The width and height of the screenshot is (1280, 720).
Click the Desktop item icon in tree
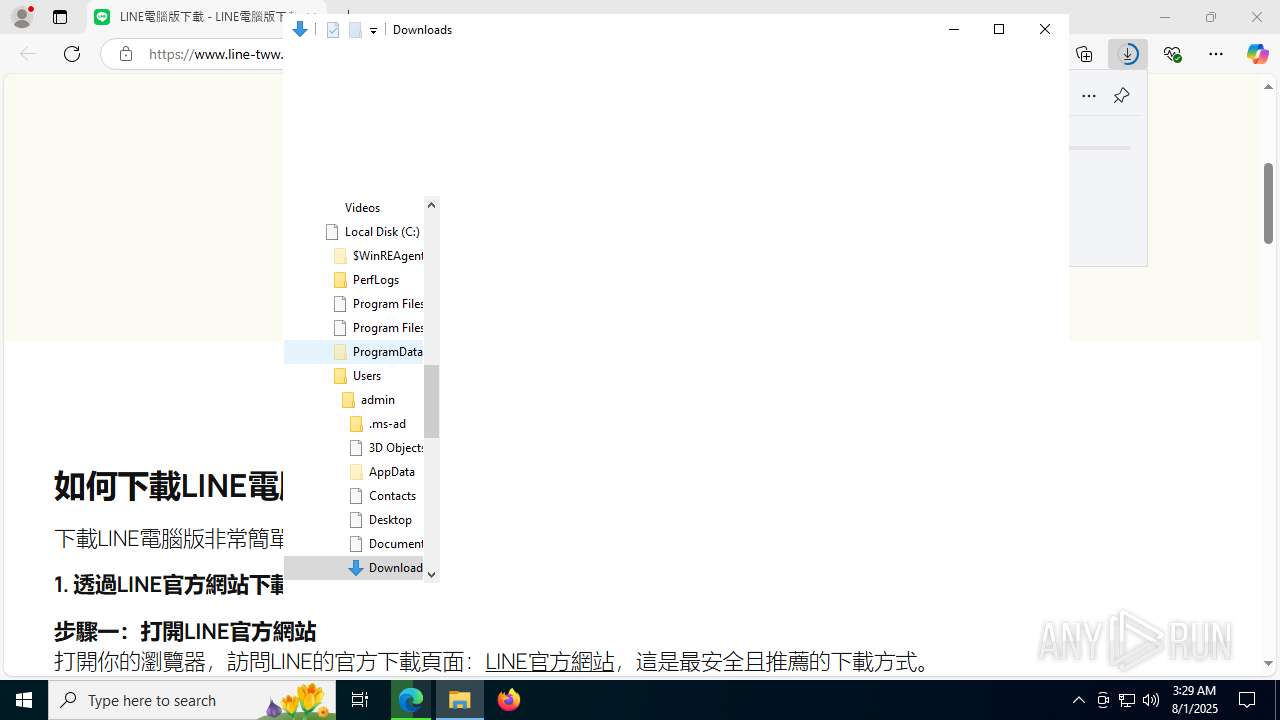[x=356, y=520]
